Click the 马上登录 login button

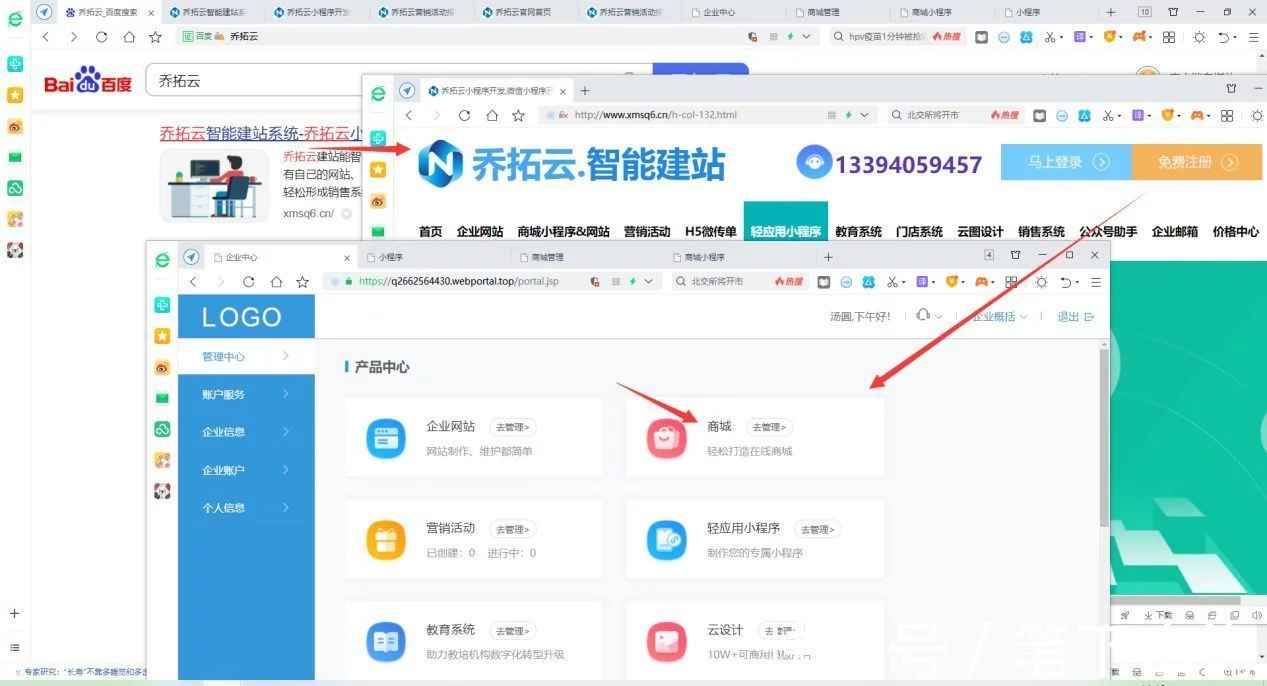[x=1066, y=162]
